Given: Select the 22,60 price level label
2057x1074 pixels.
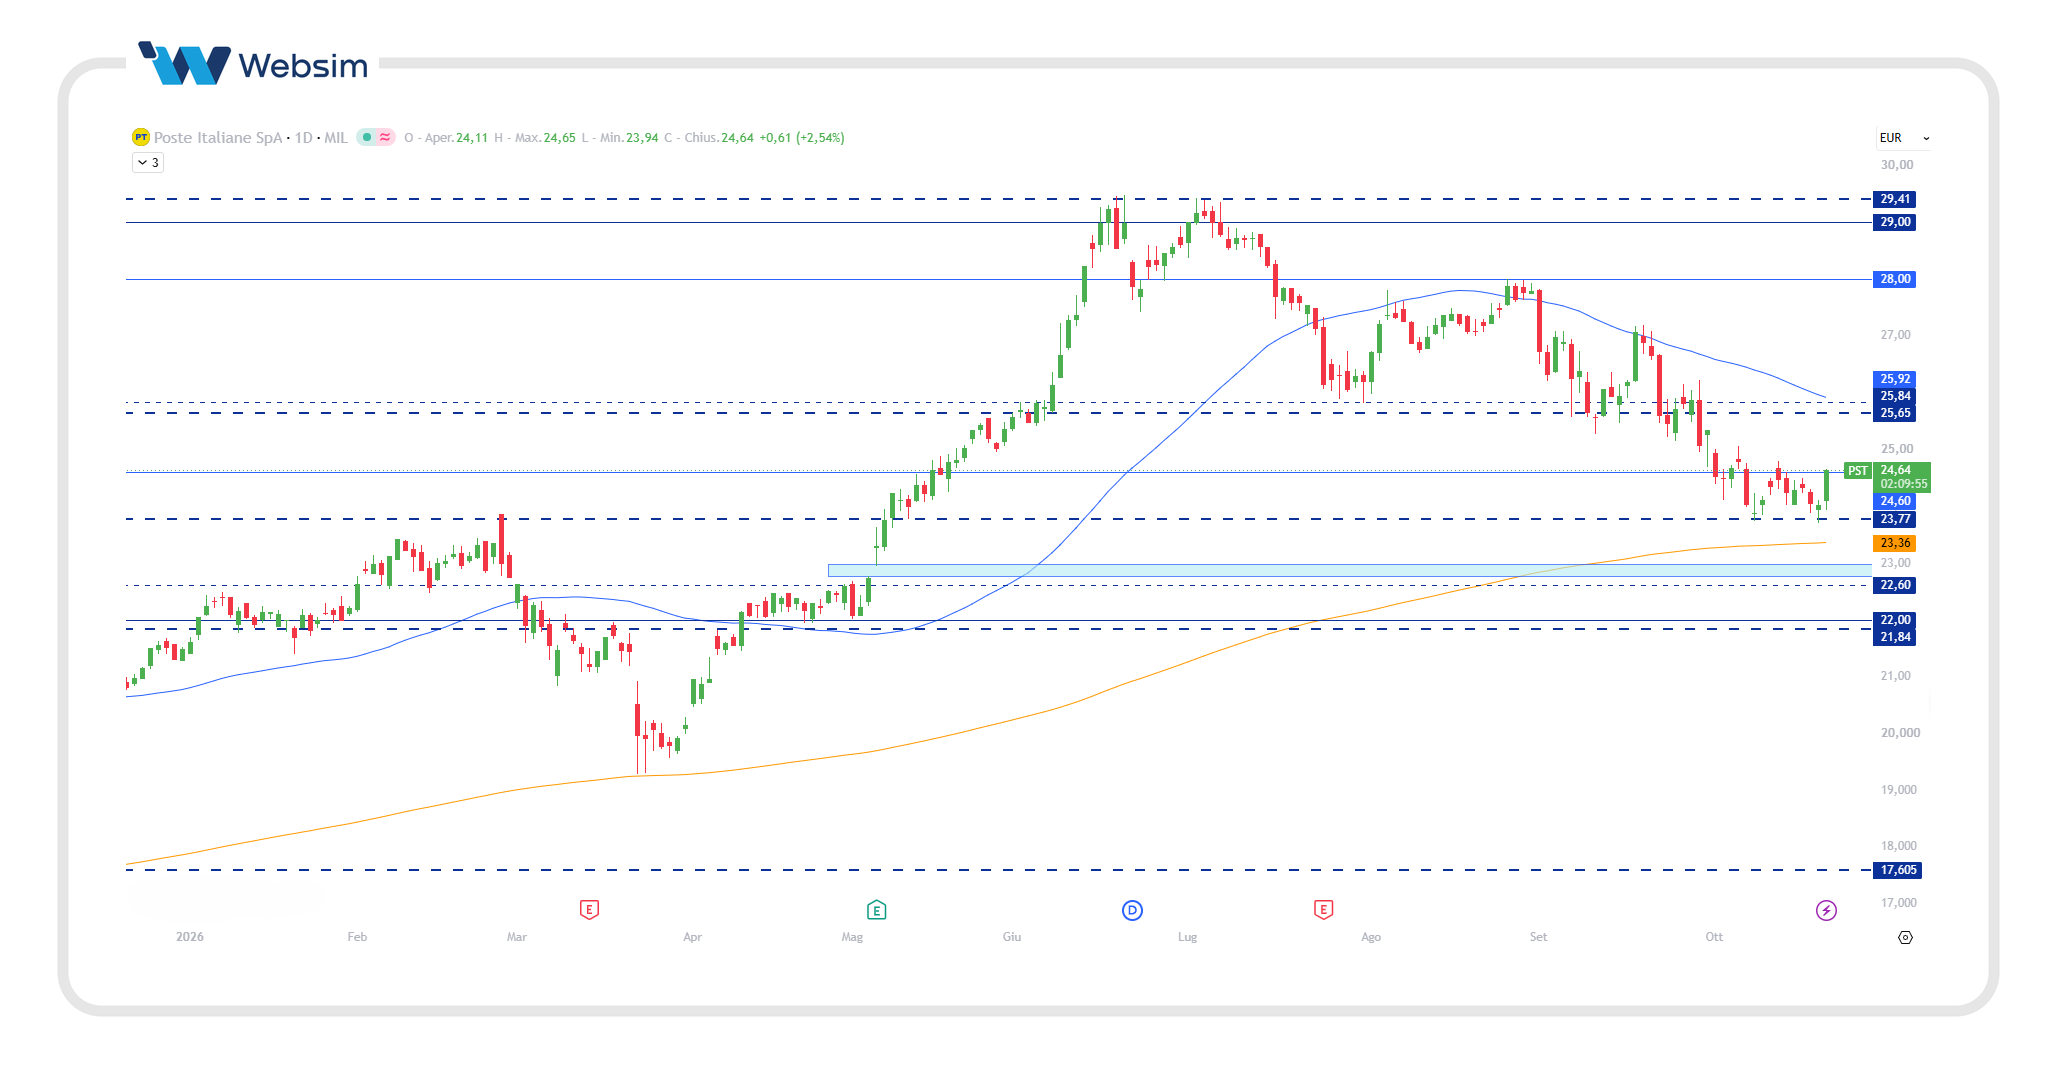Looking at the screenshot, I should 1894,585.
